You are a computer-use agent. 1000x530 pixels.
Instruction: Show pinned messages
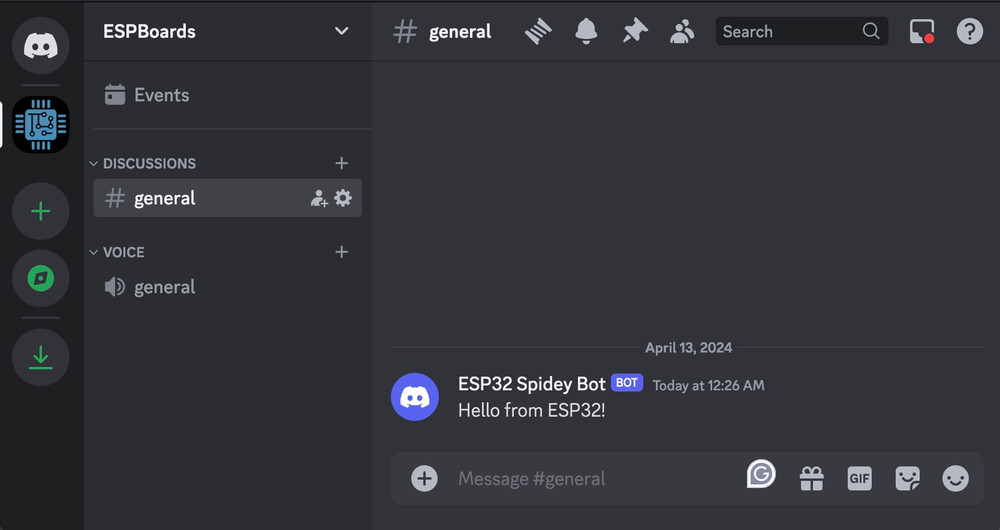[634, 32]
